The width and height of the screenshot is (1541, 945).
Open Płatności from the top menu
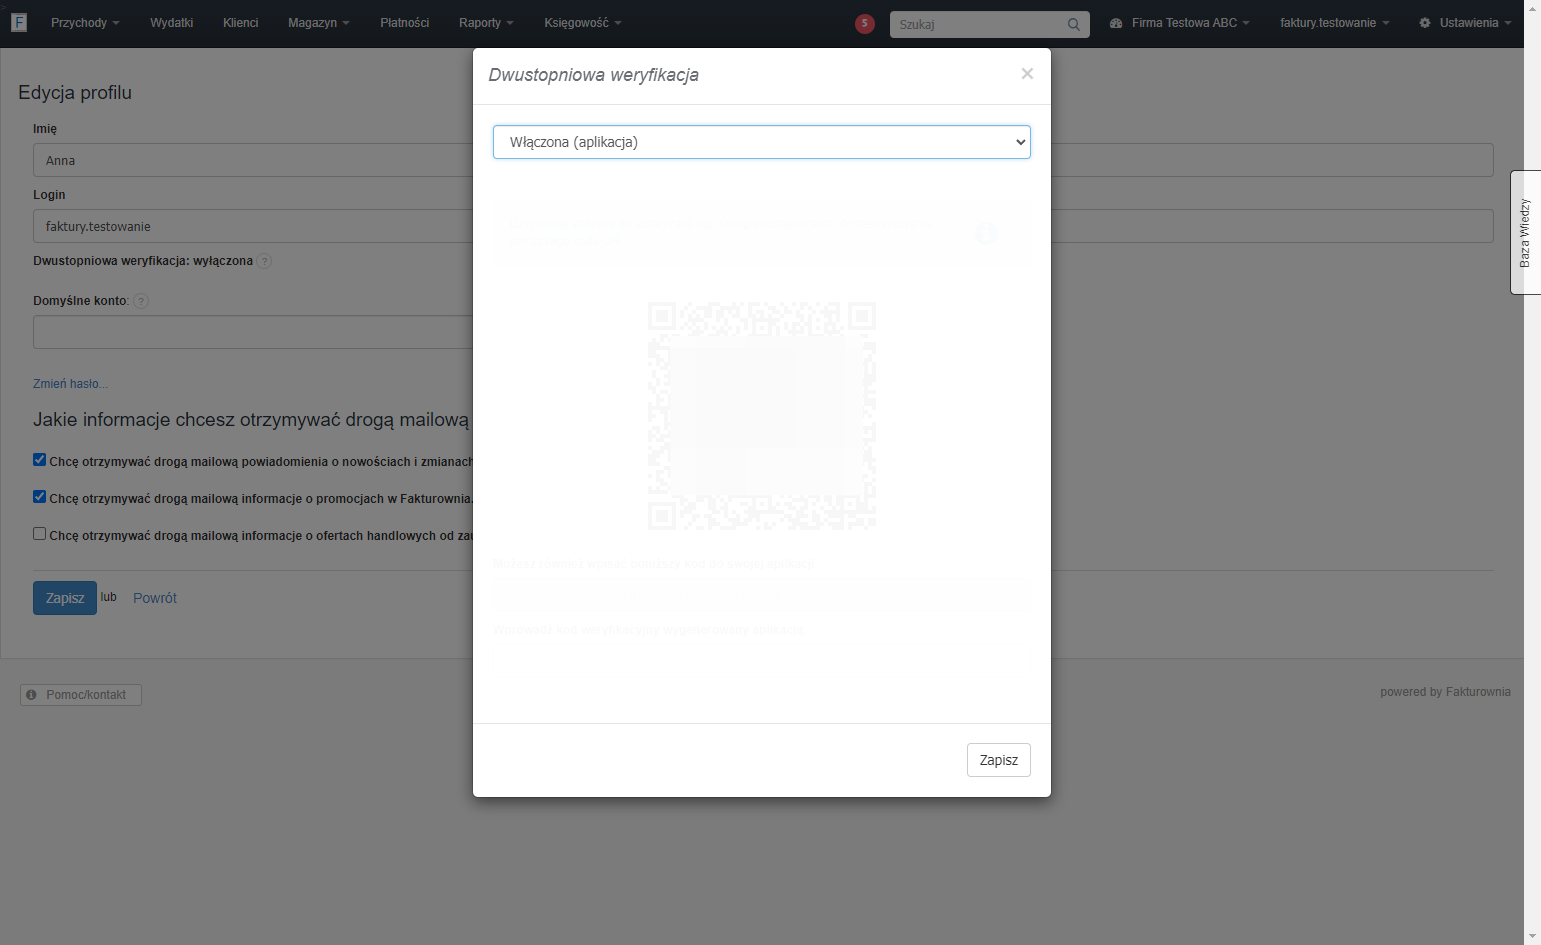pyautogui.click(x=405, y=23)
